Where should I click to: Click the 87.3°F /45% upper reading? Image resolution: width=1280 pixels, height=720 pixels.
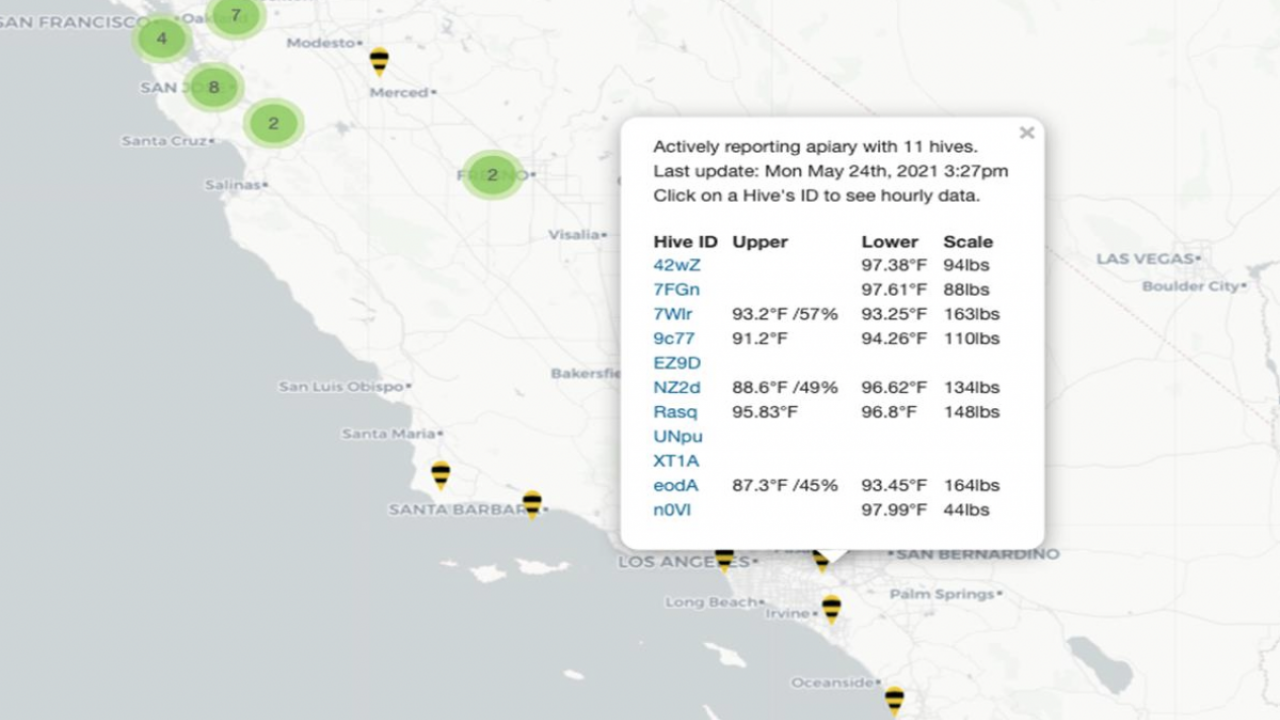pos(785,486)
